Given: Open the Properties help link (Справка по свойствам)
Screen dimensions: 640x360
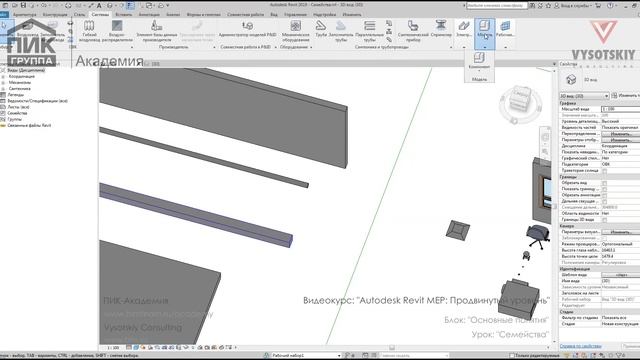Looking at the screenshot, I should tap(580, 346).
